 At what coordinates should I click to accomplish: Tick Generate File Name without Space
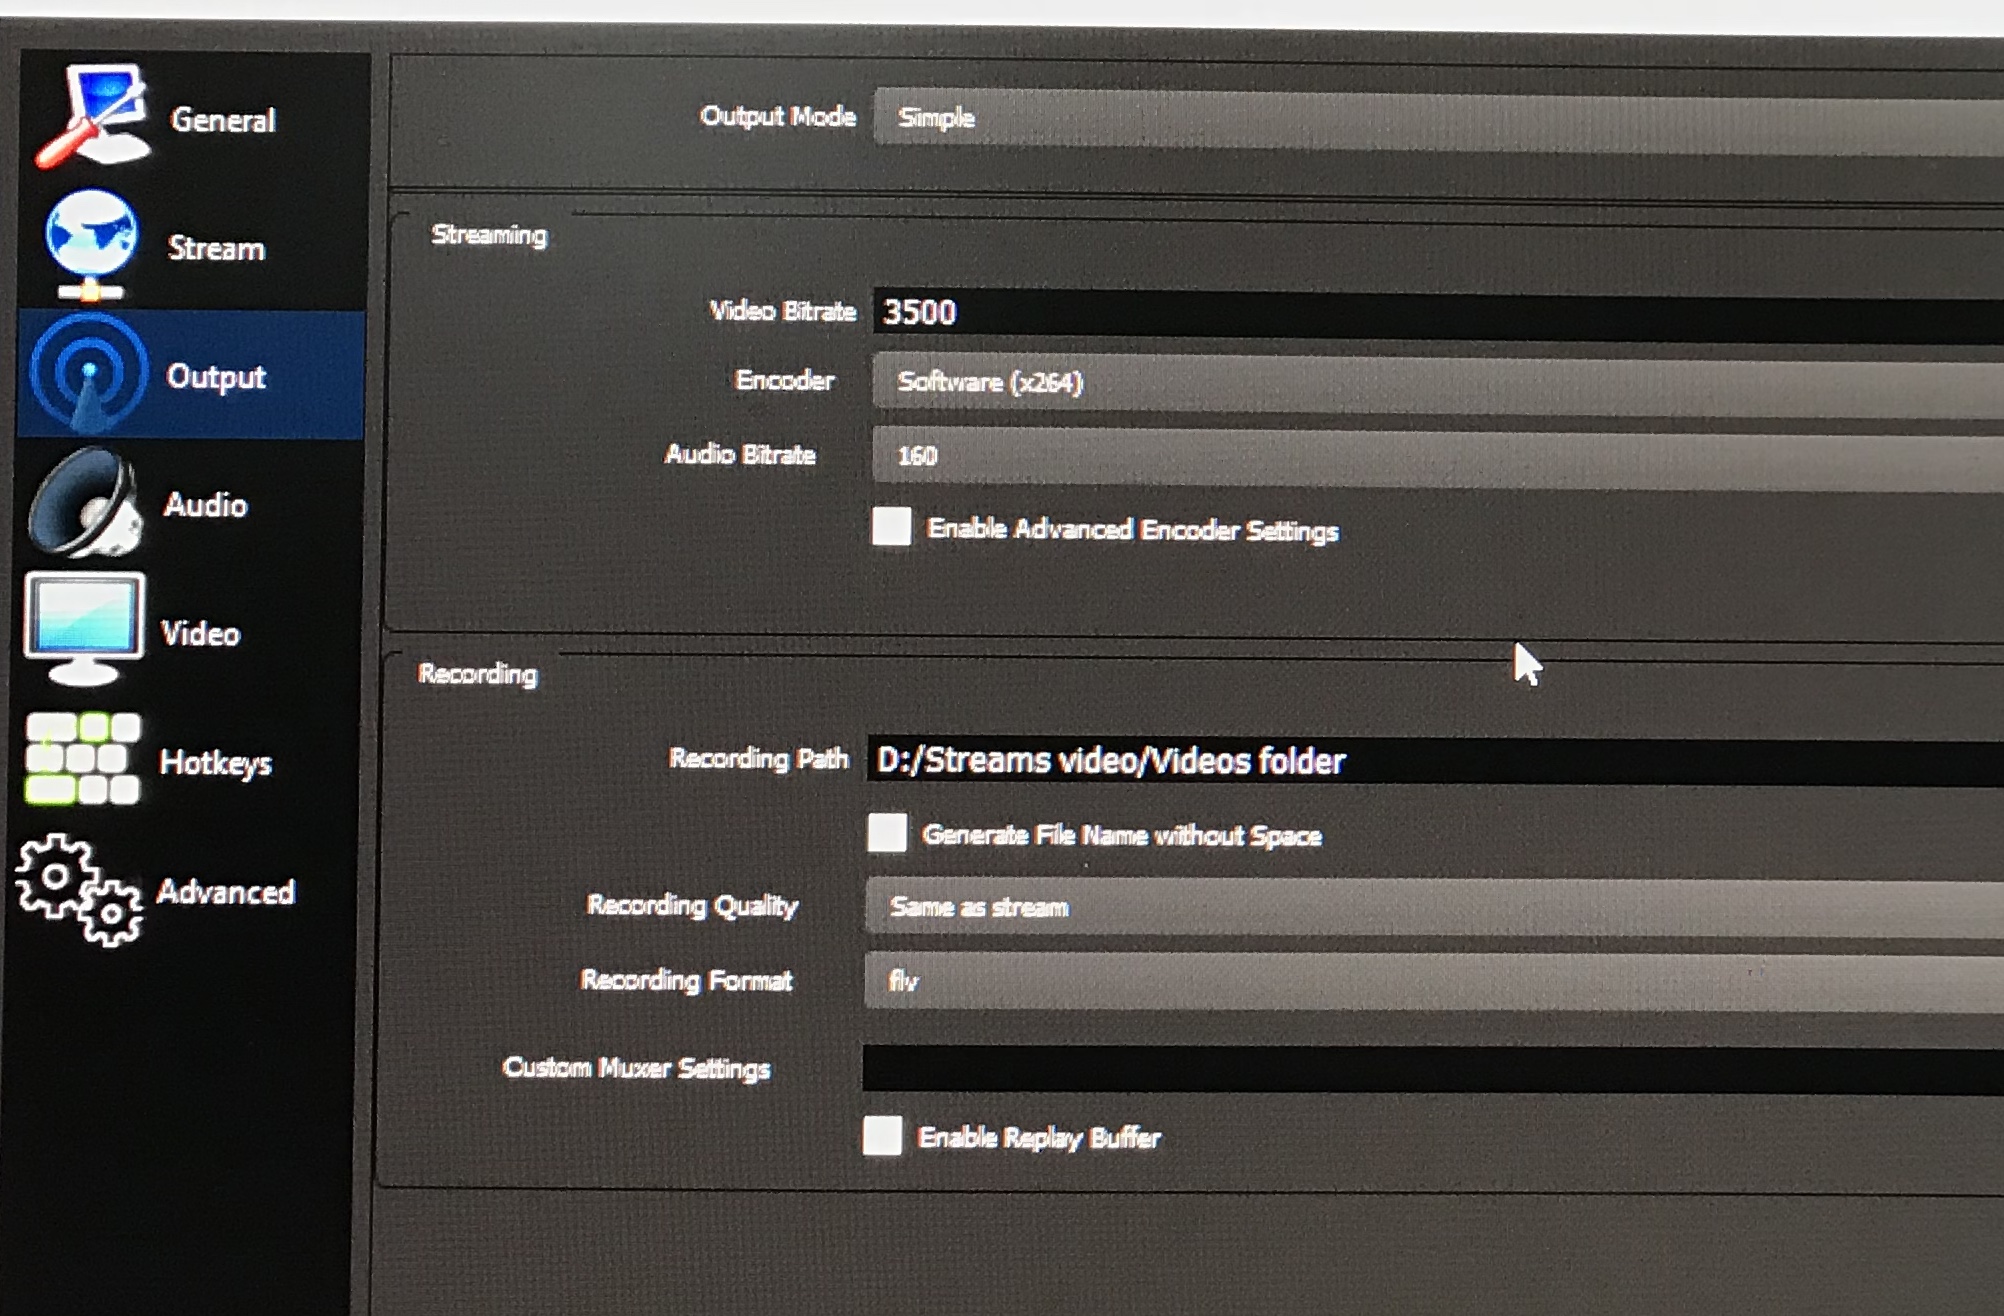click(x=887, y=832)
